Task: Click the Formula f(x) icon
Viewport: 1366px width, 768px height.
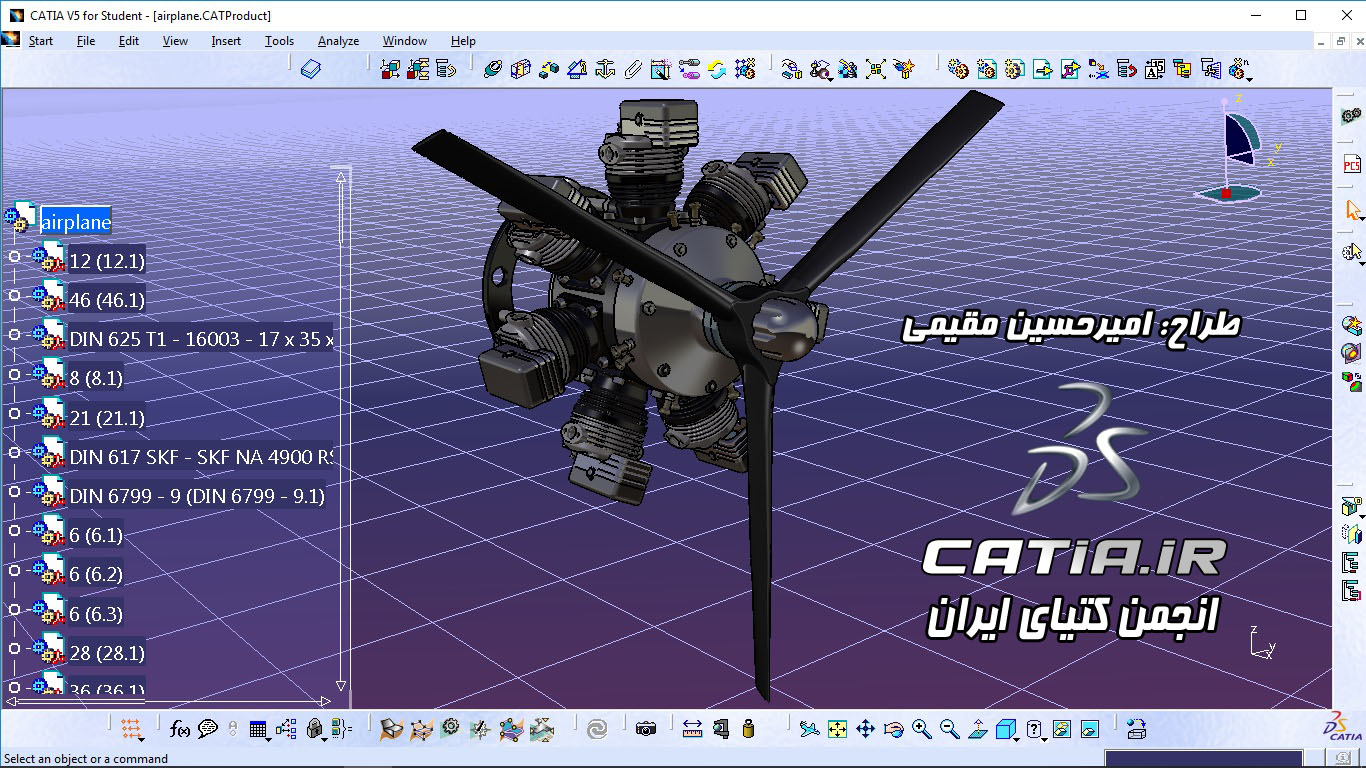Action: pyautogui.click(x=180, y=729)
